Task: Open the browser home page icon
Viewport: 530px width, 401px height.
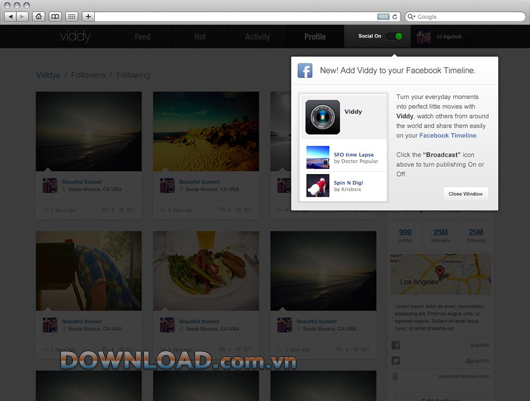Action: 39,16
